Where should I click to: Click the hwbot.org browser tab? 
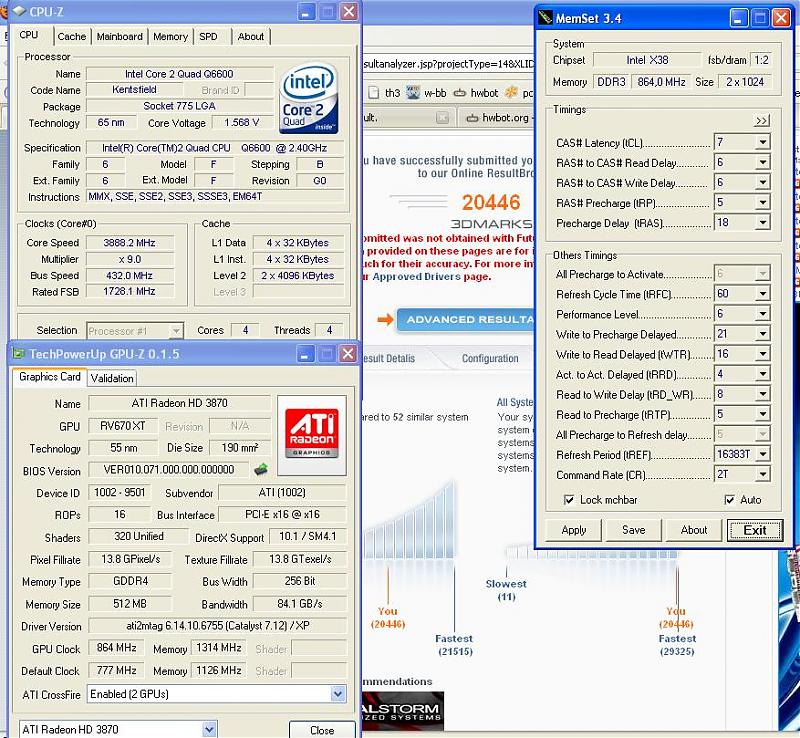[x=498, y=118]
